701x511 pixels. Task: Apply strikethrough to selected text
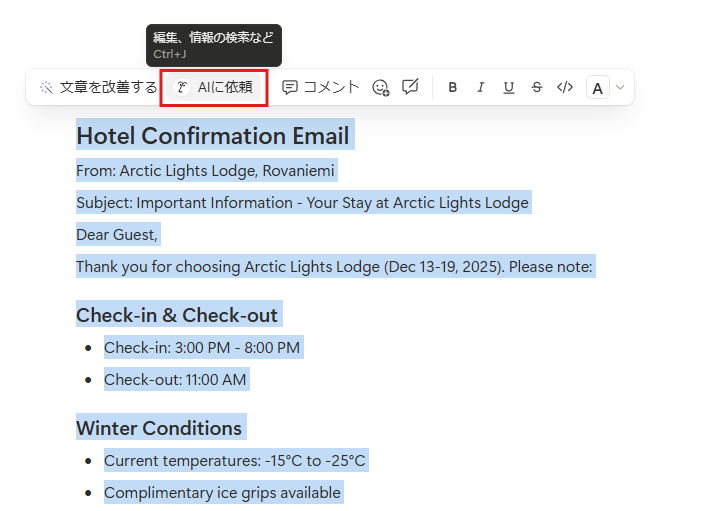[537, 88]
